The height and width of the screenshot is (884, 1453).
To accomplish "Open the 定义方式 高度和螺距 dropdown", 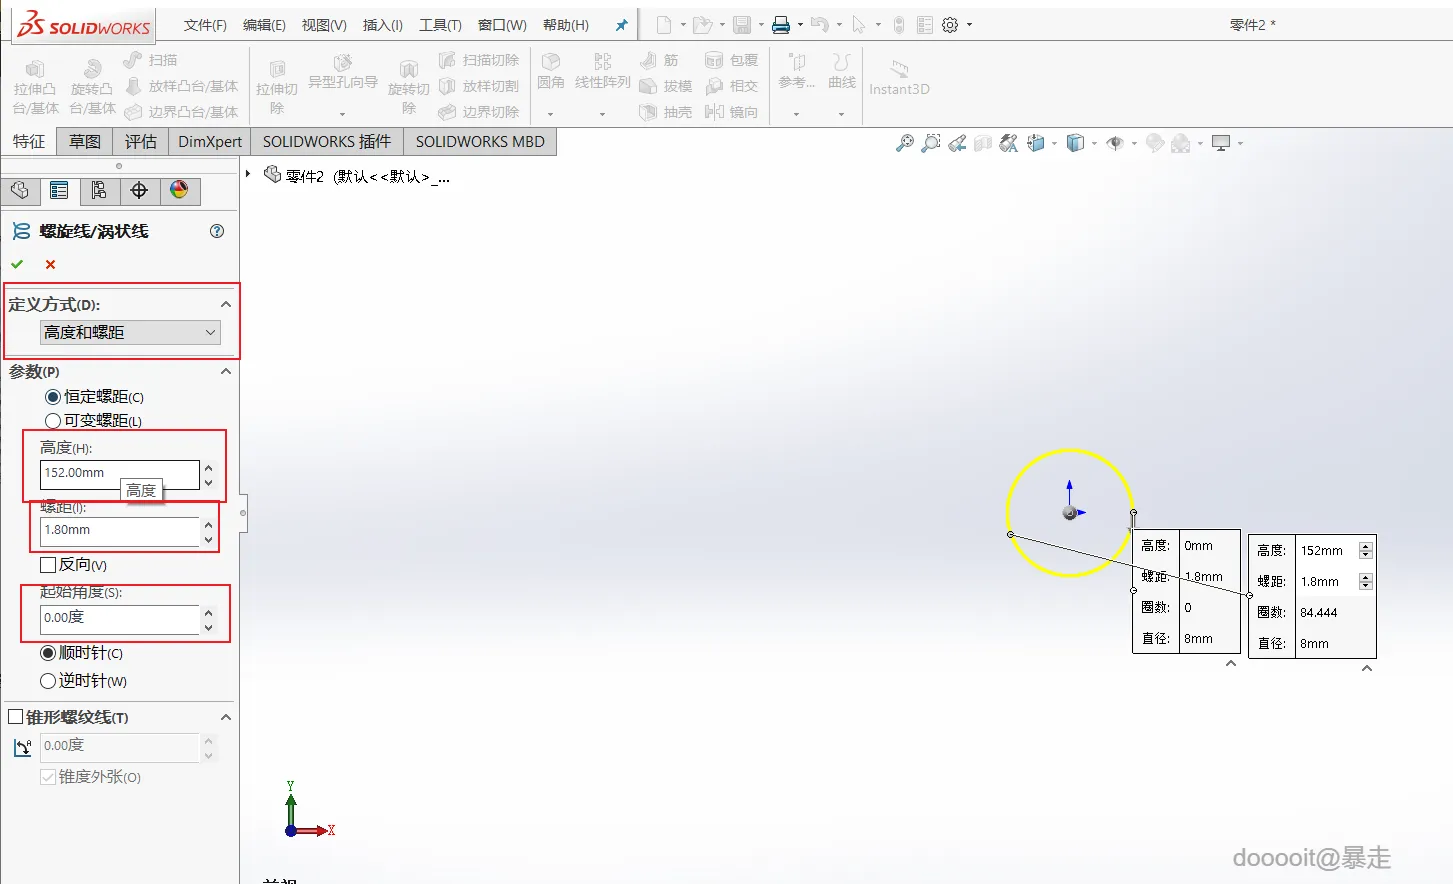I will (130, 332).
